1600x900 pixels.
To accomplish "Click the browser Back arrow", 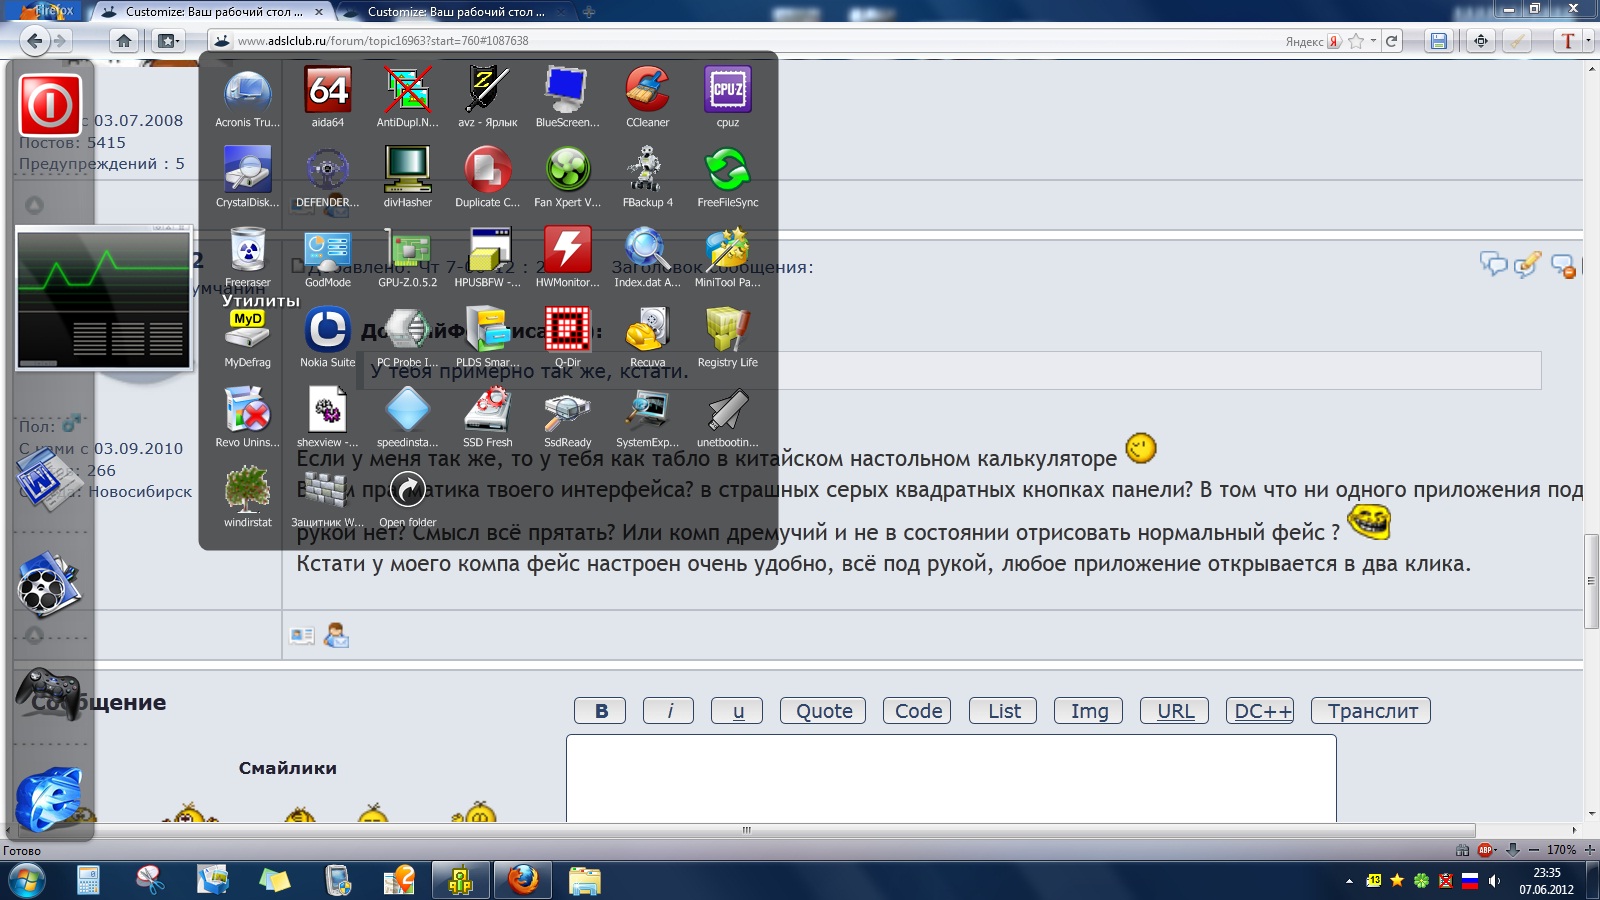I will coord(35,41).
